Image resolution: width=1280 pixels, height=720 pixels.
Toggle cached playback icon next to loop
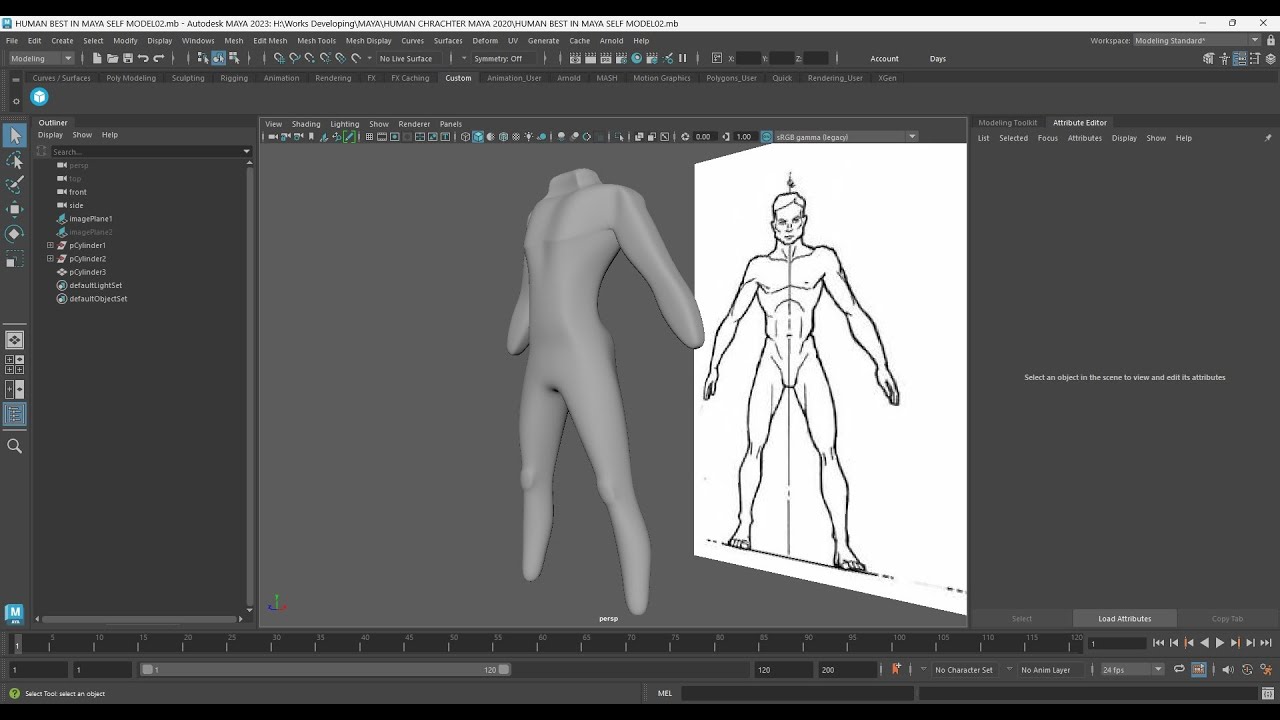pos(1199,670)
